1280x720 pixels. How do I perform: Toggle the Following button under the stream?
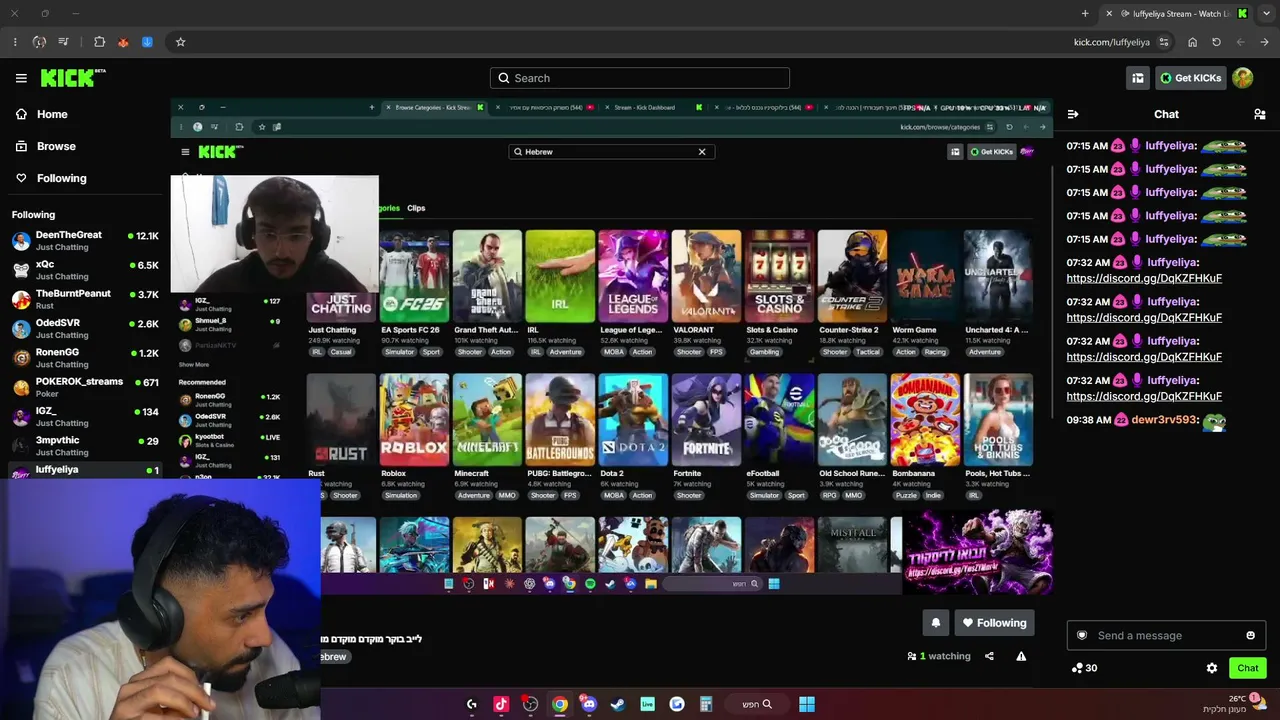click(x=994, y=623)
